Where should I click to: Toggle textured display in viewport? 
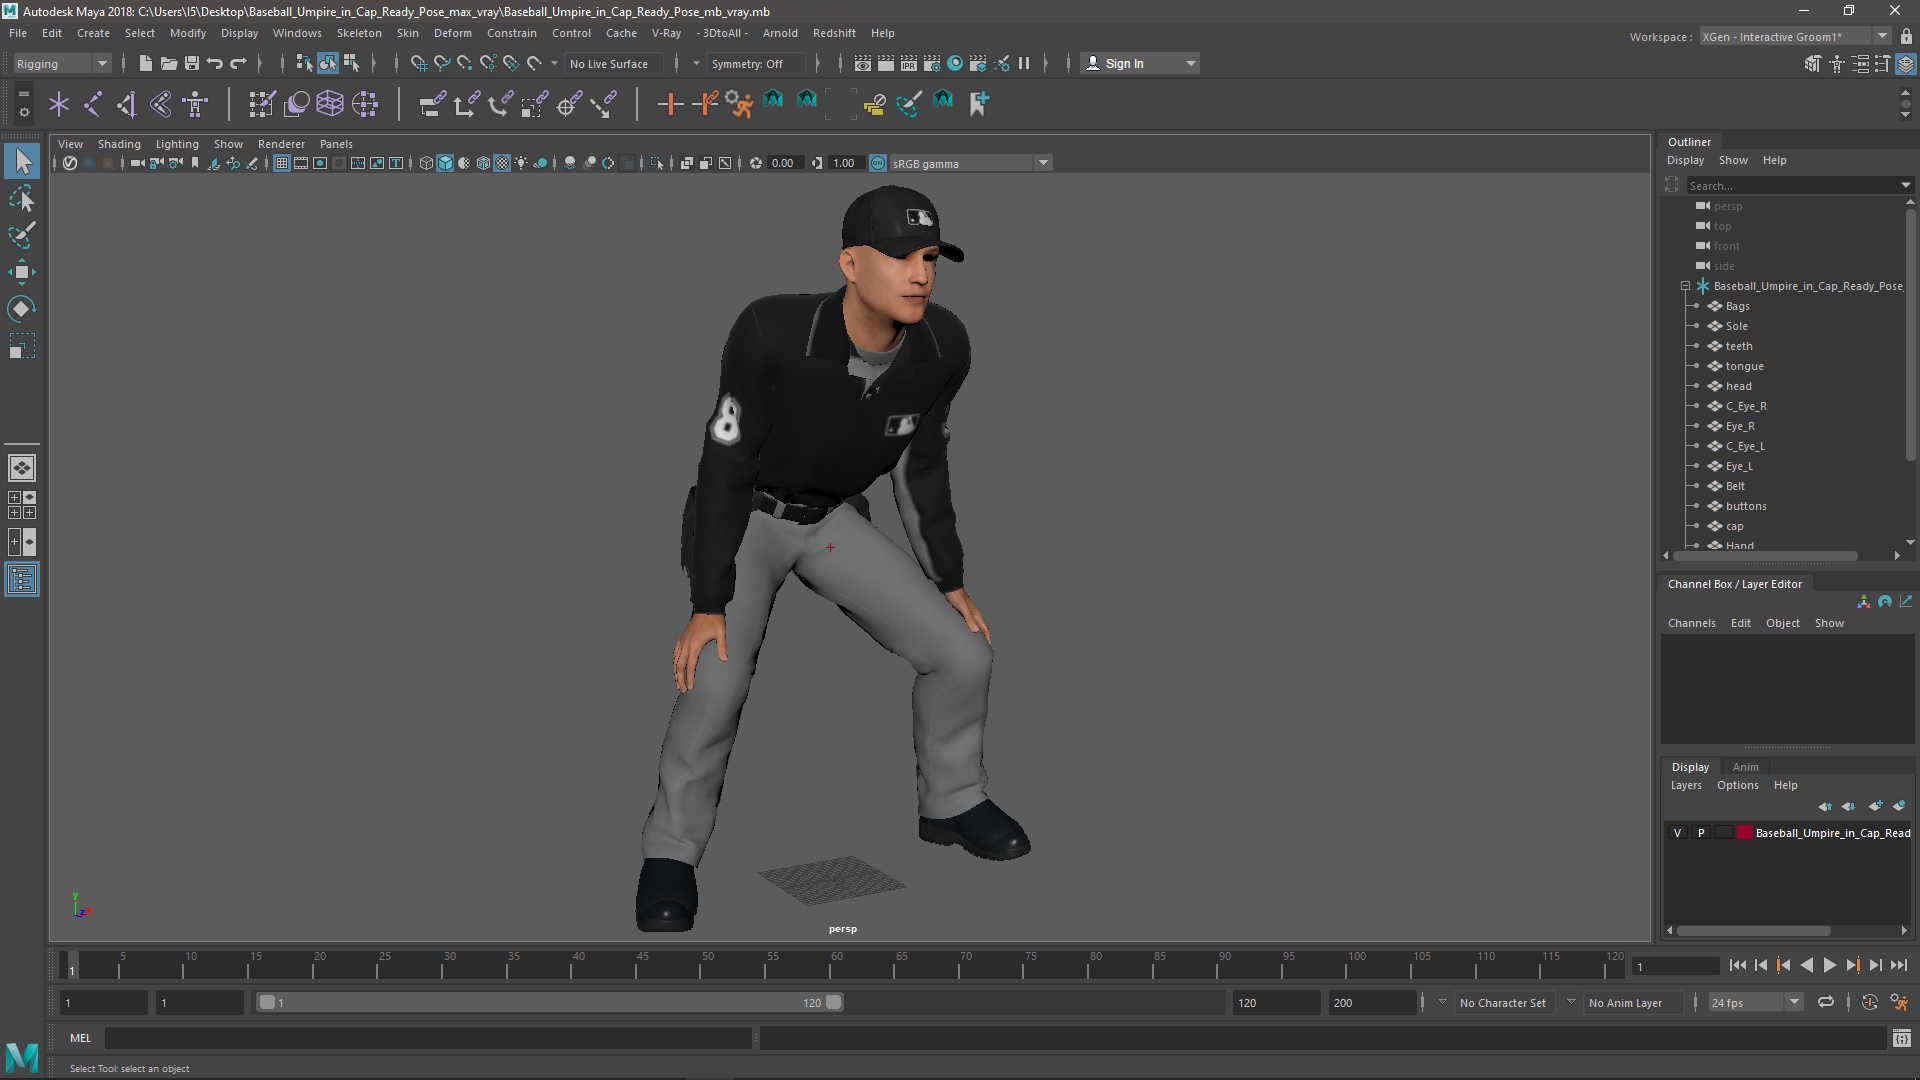[502, 163]
